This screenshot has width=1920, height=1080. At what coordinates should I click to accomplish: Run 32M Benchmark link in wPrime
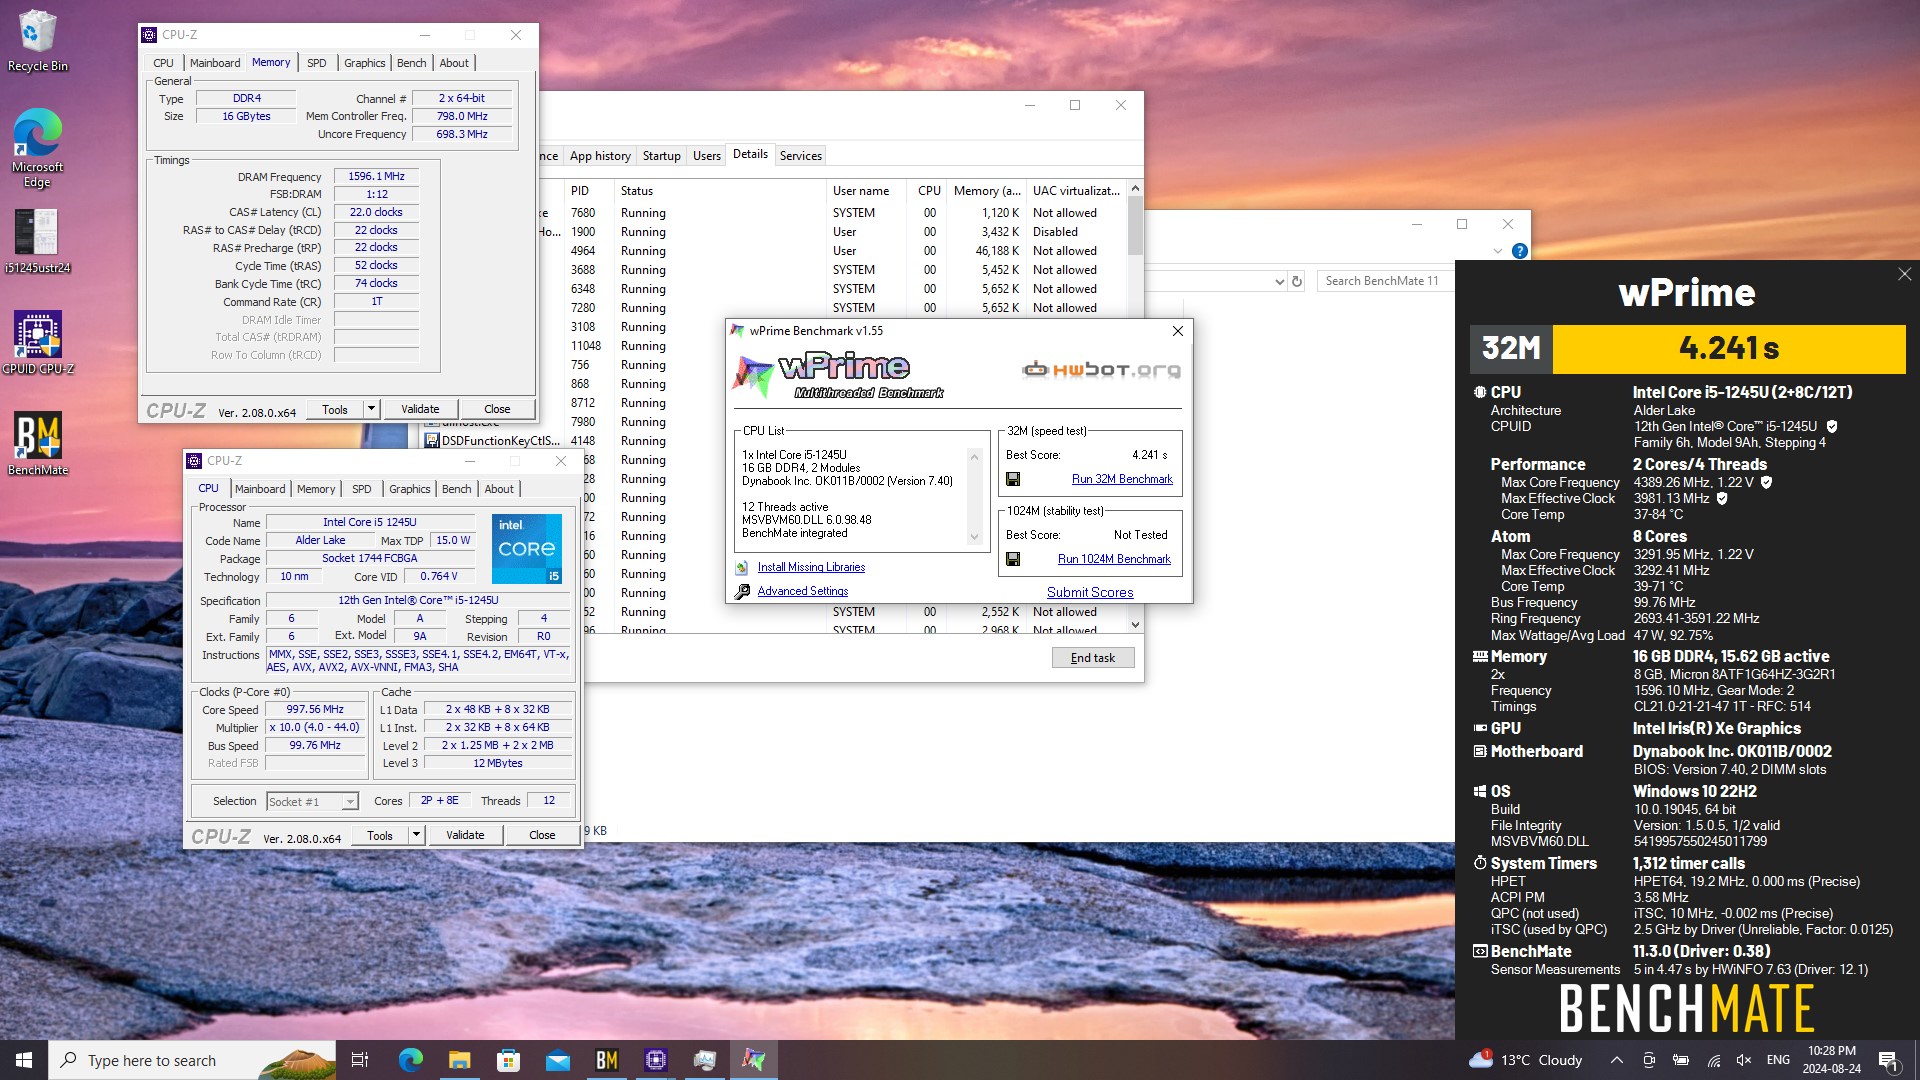(x=1122, y=479)
